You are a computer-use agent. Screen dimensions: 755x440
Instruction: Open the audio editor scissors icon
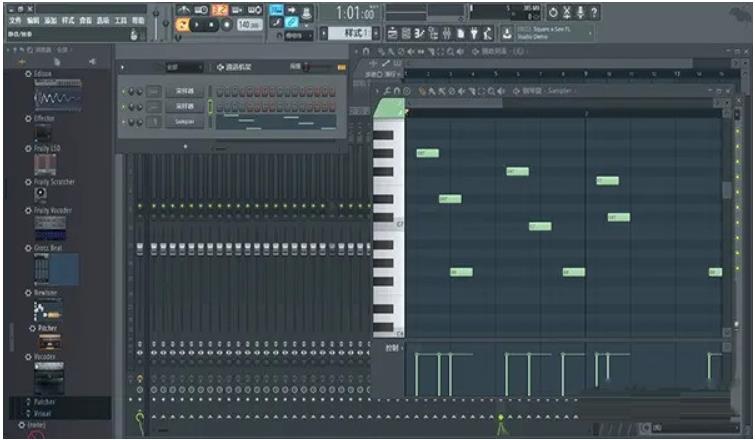567,12
